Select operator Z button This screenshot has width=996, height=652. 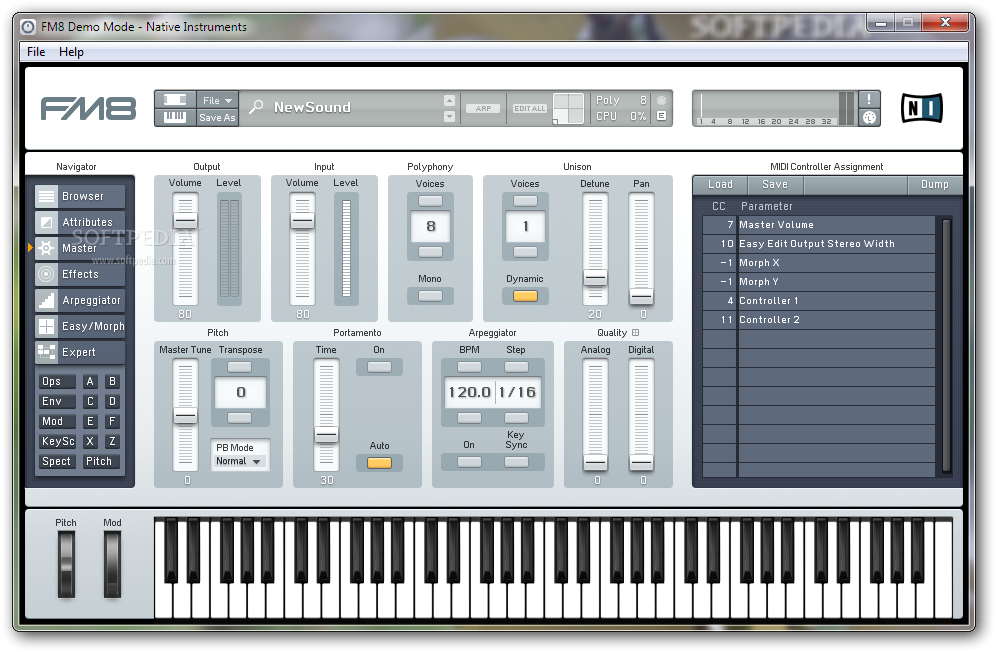(x=112, y=441)
